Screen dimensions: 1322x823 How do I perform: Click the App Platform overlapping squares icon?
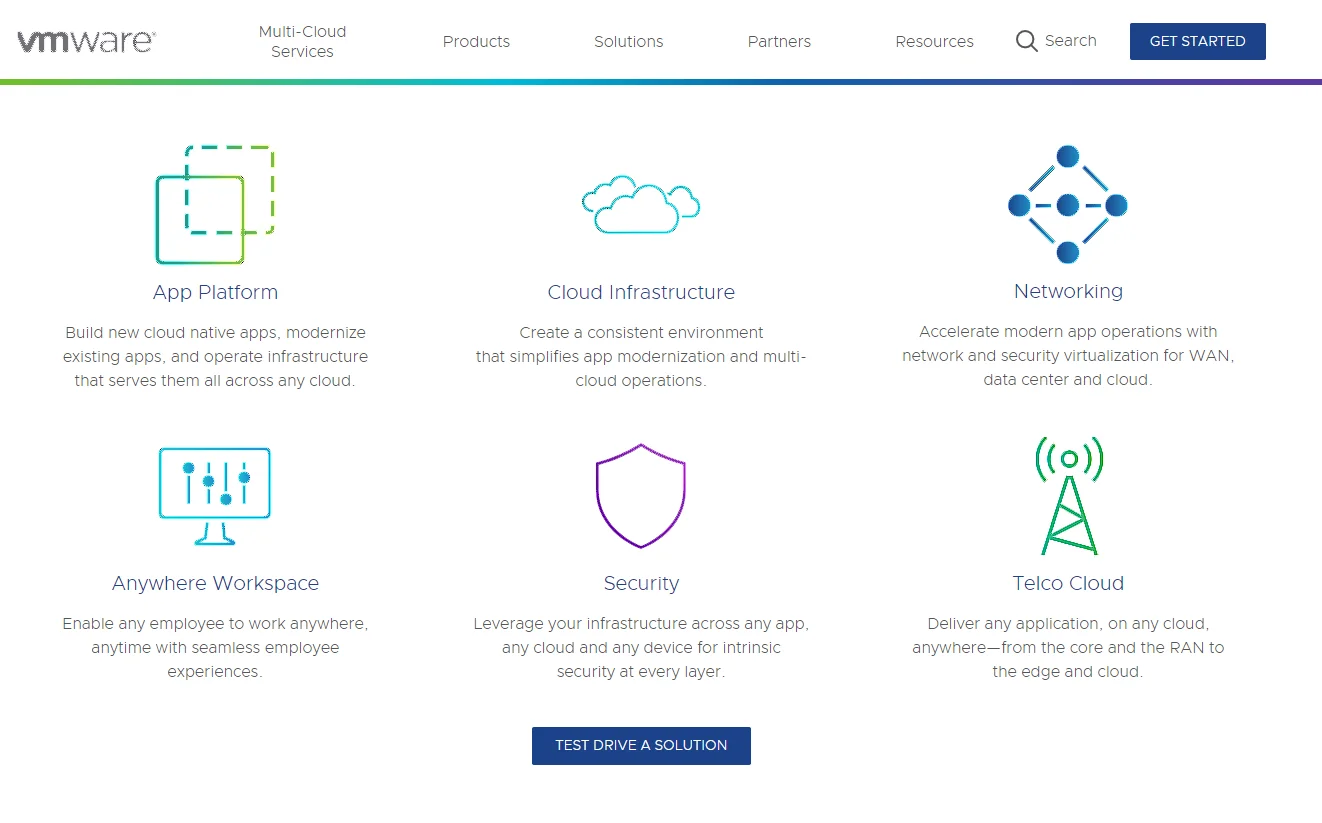tap(215, 205)
